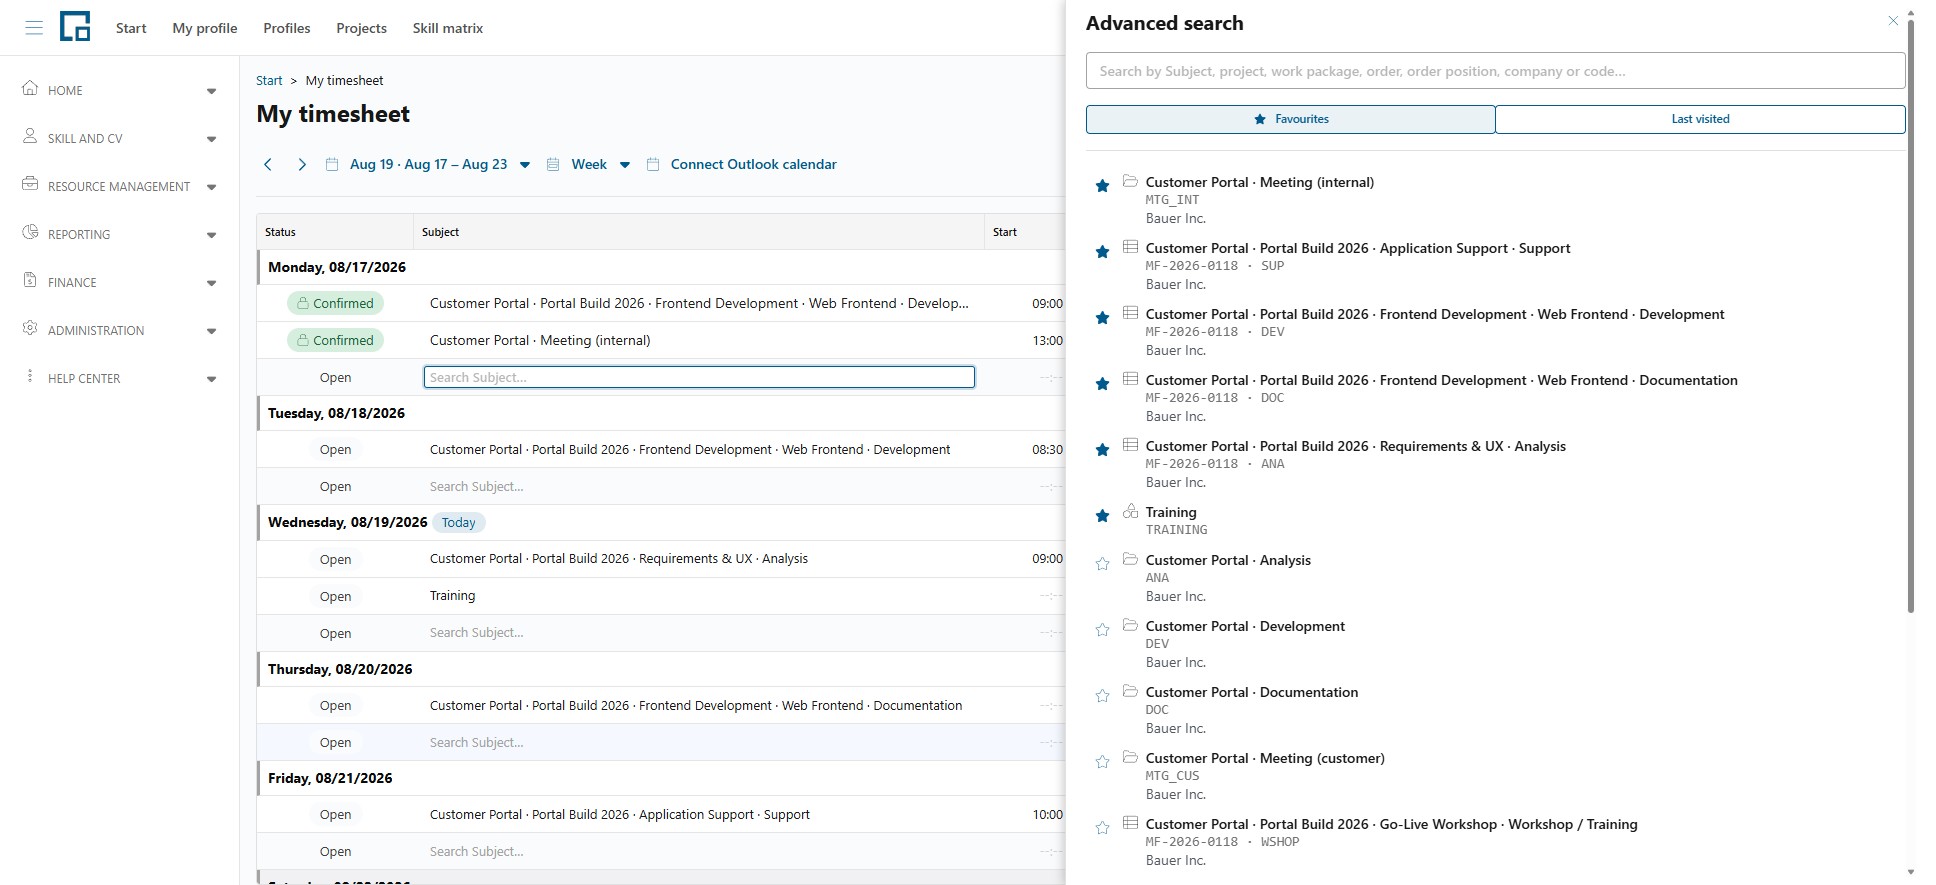
Task: Click the Resource Management icon
Action: coord(30,184)
